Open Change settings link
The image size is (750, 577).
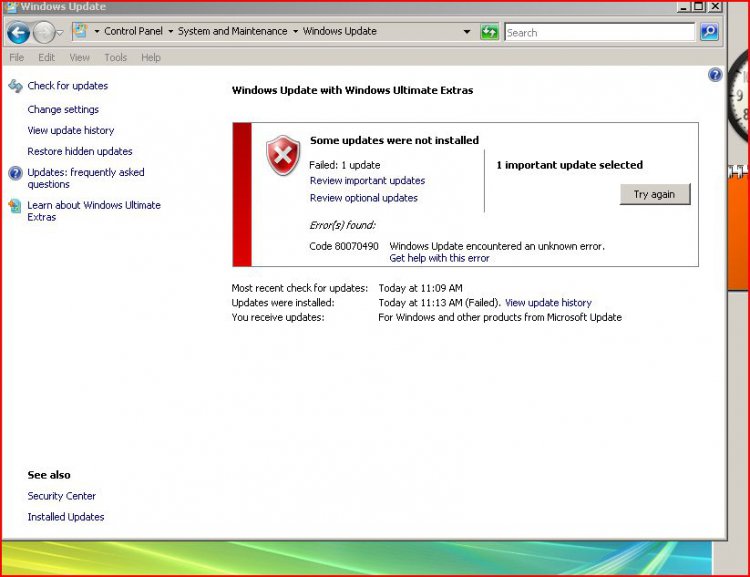[63, 110]
